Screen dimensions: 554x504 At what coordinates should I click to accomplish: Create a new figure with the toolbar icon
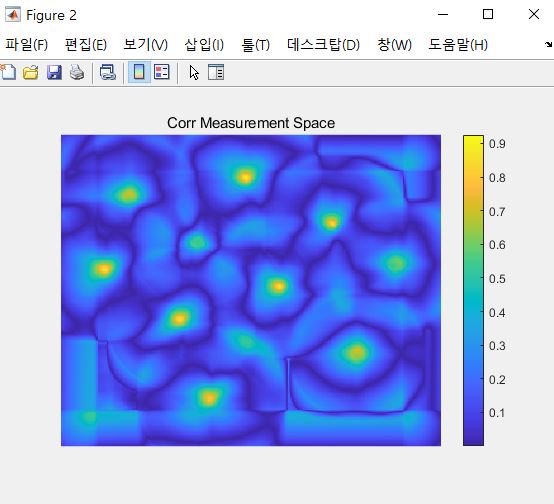(8, 72)
